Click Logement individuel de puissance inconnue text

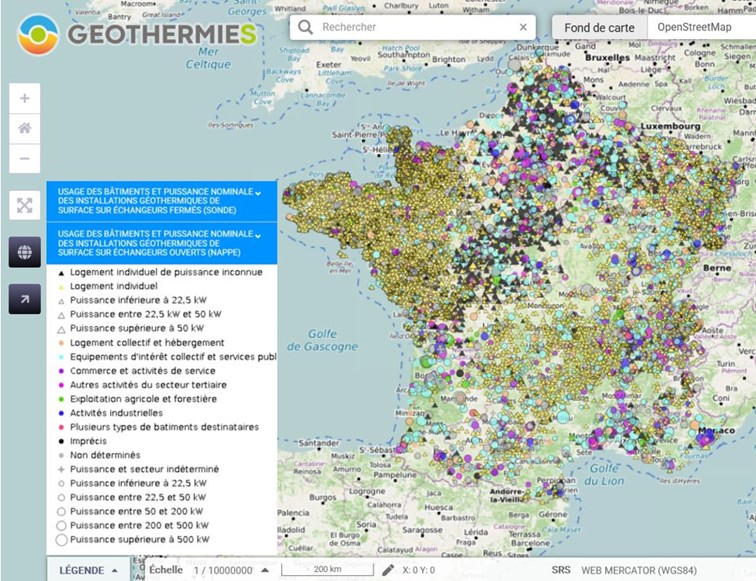tap(166, 272)
